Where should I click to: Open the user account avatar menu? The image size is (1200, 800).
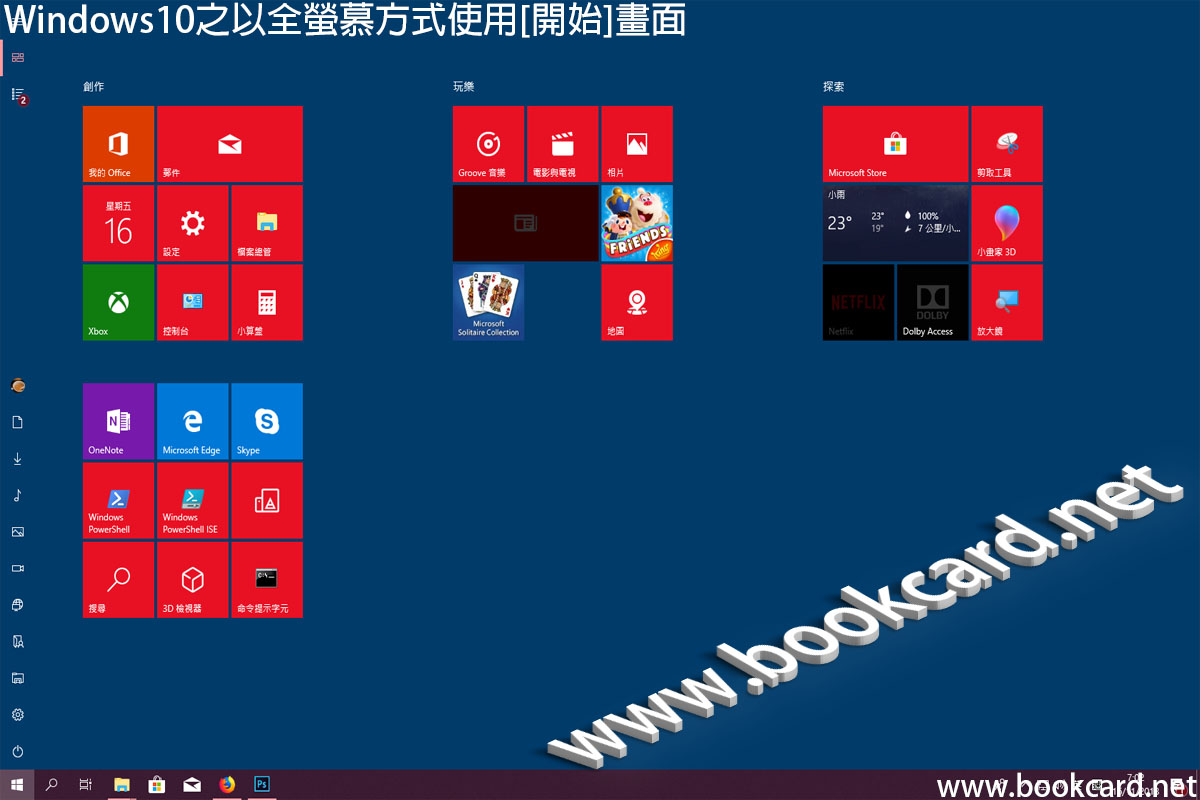[17, 385]
